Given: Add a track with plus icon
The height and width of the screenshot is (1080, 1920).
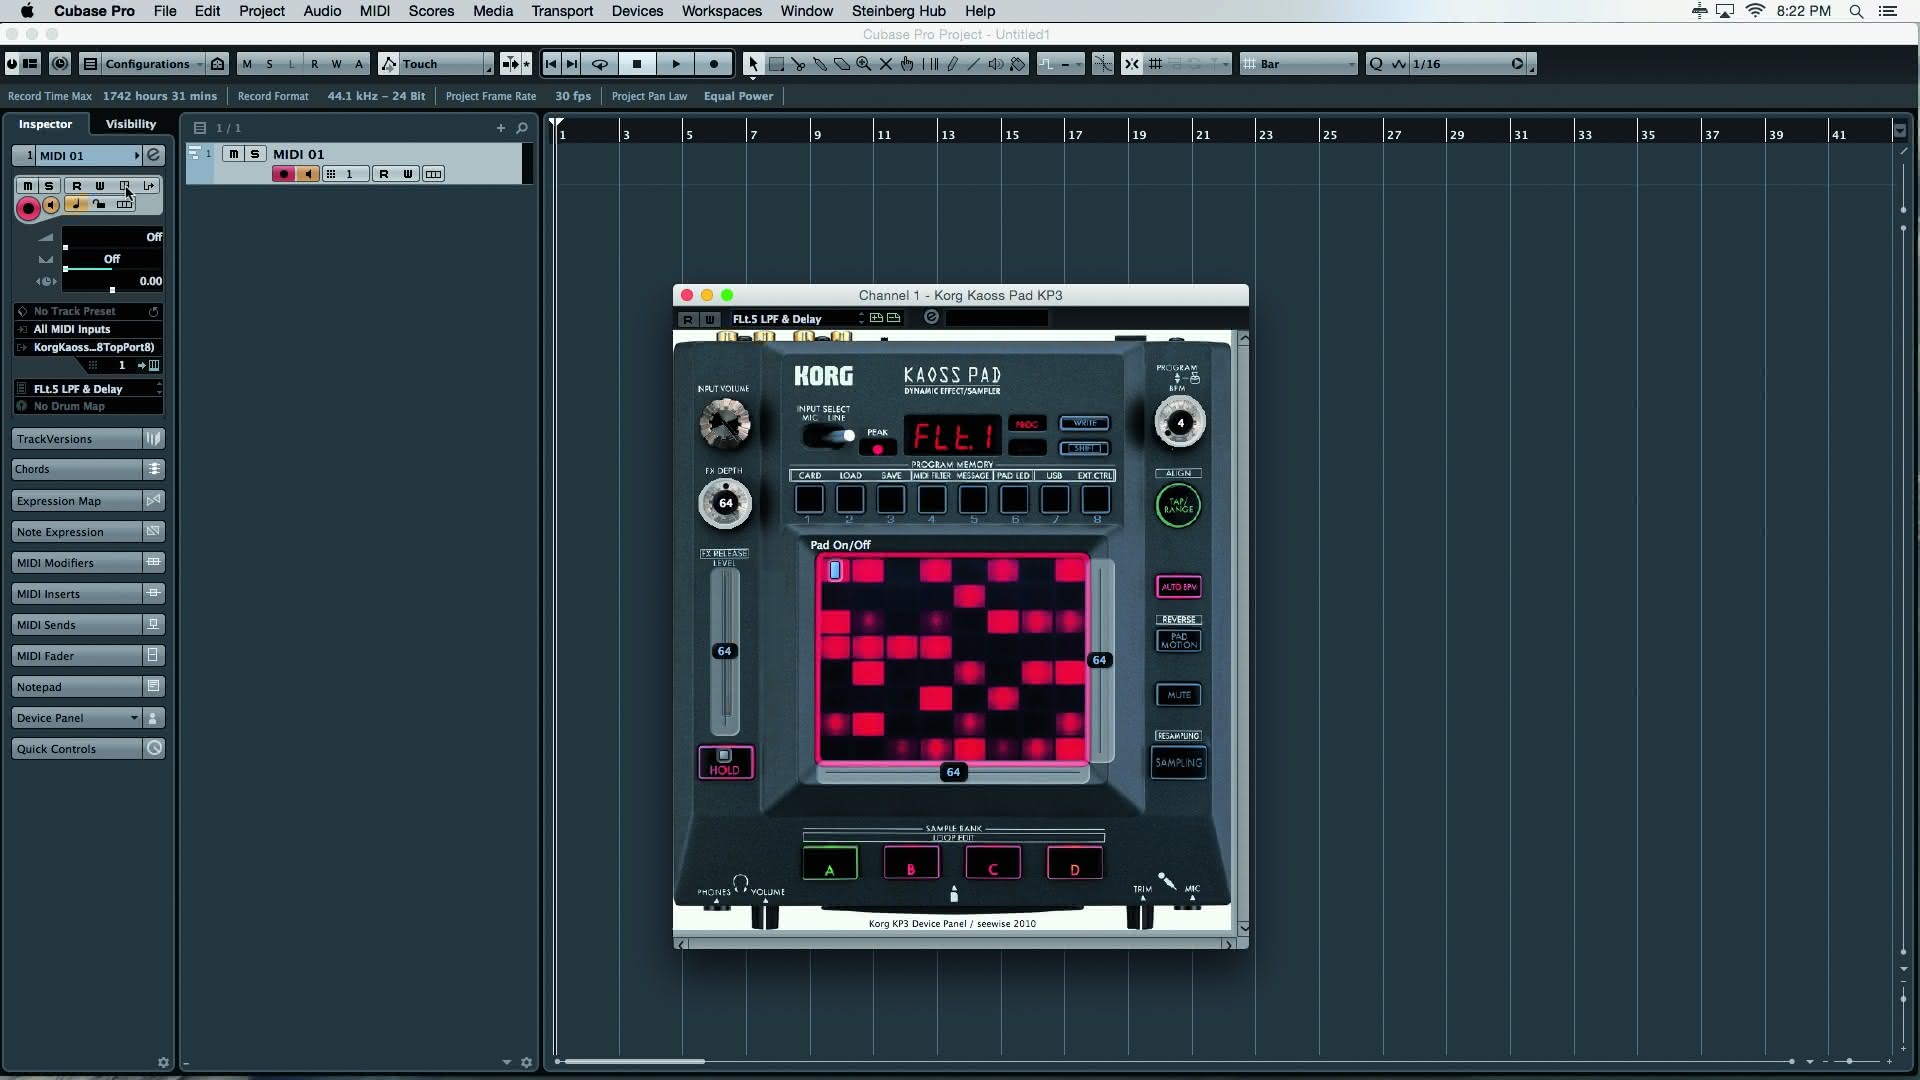Looking at the screenshot, I should point(501,128).
